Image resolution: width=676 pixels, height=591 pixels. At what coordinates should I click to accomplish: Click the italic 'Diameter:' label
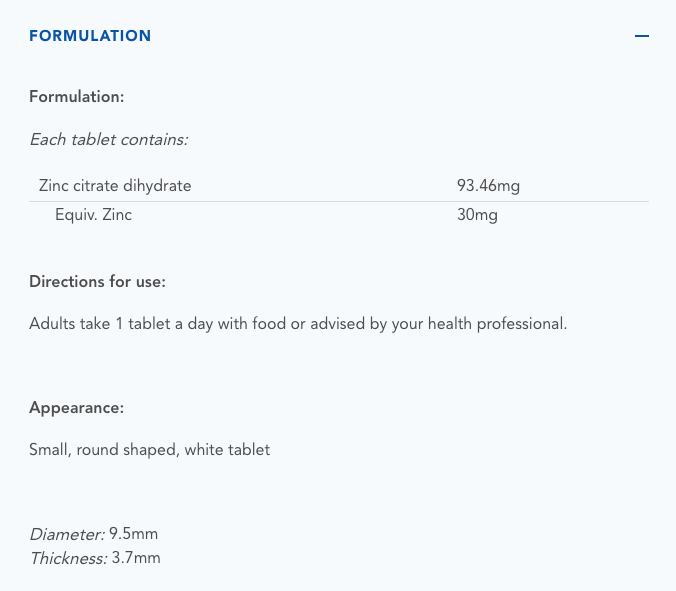(66, 535)
